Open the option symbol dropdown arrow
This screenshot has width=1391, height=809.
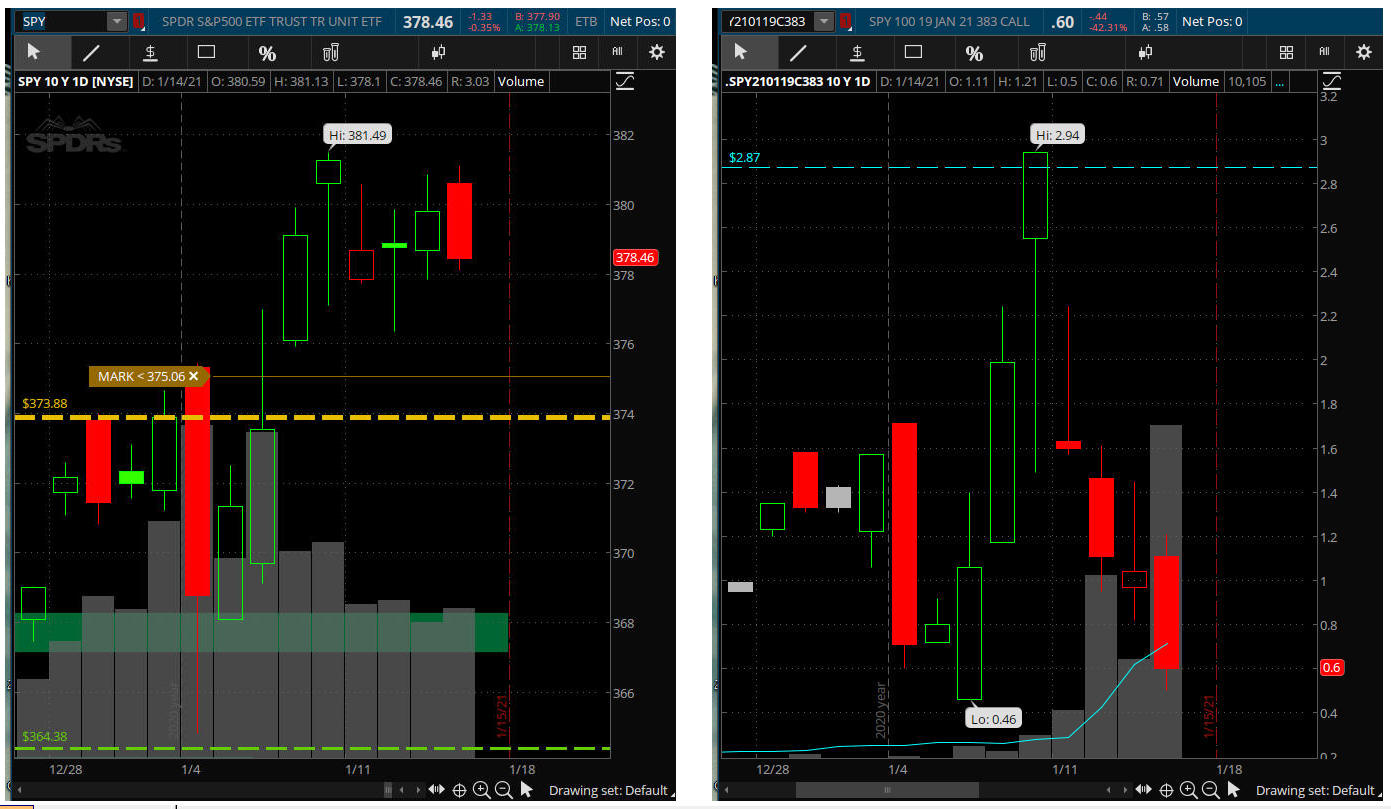coord(824,21)
